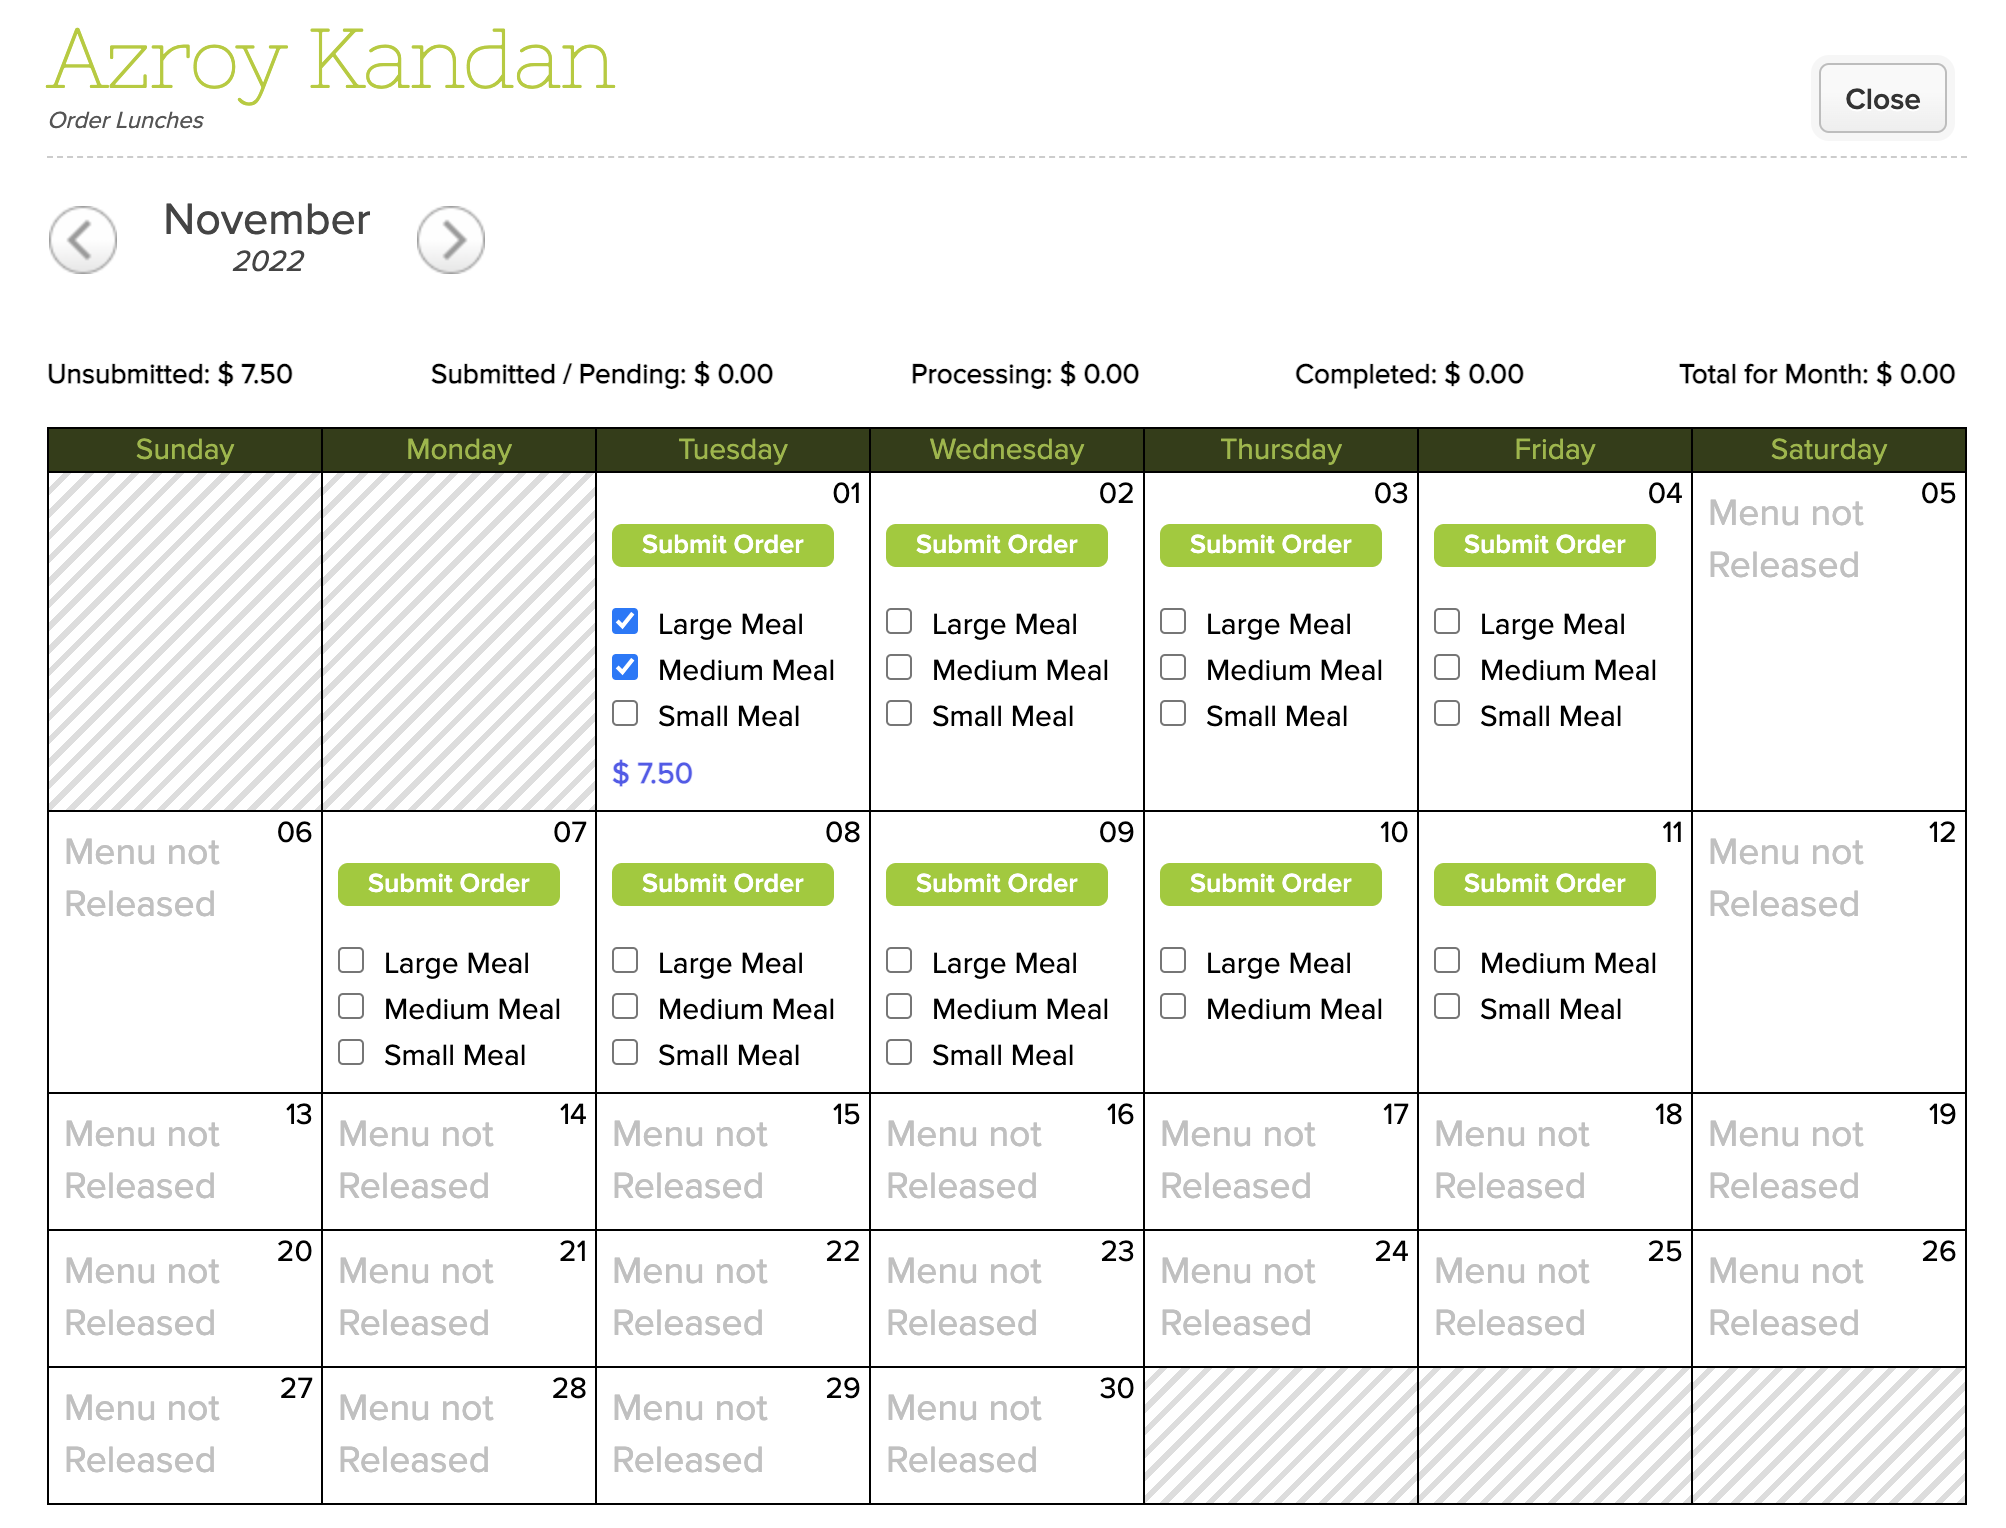Check Large Meal on November 10

(x=1174, y=961)
